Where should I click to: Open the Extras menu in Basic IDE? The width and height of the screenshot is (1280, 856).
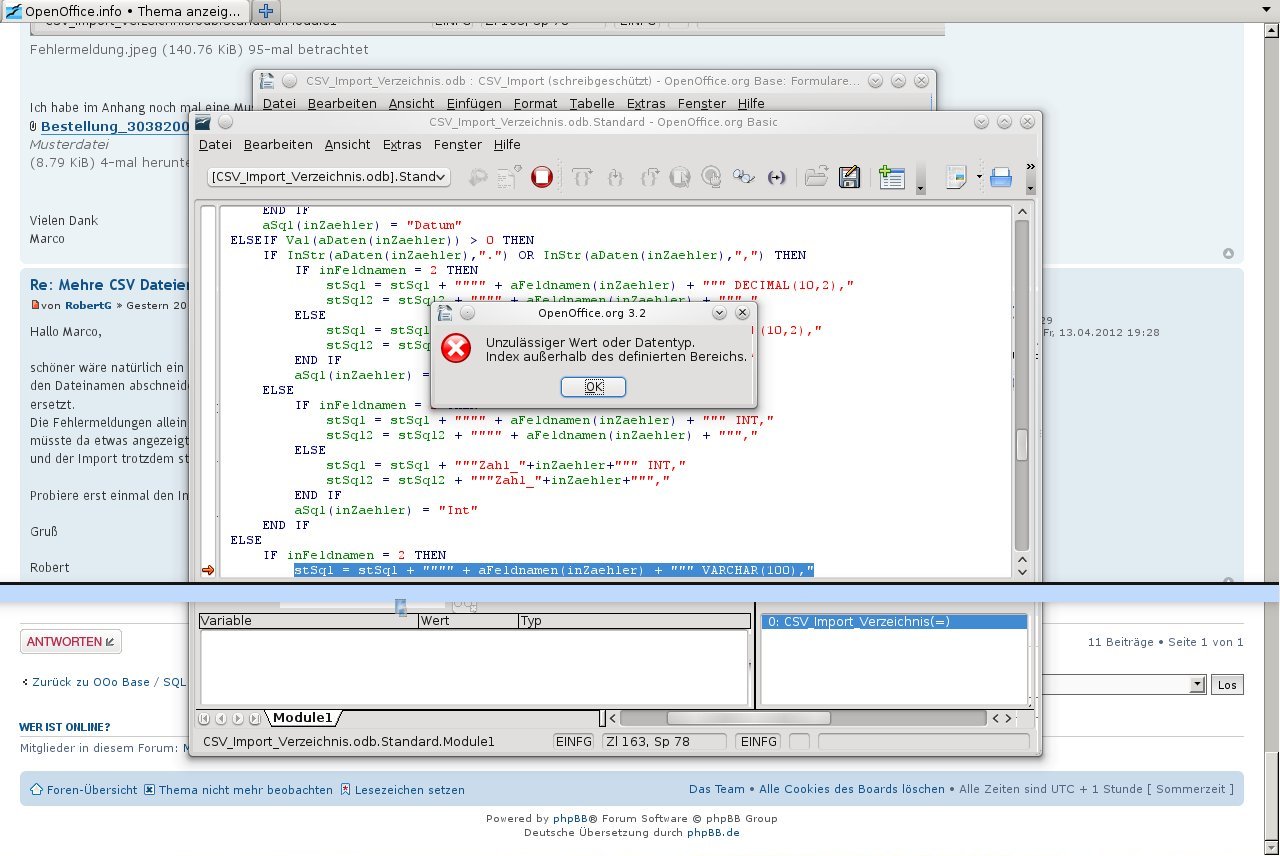402,144
